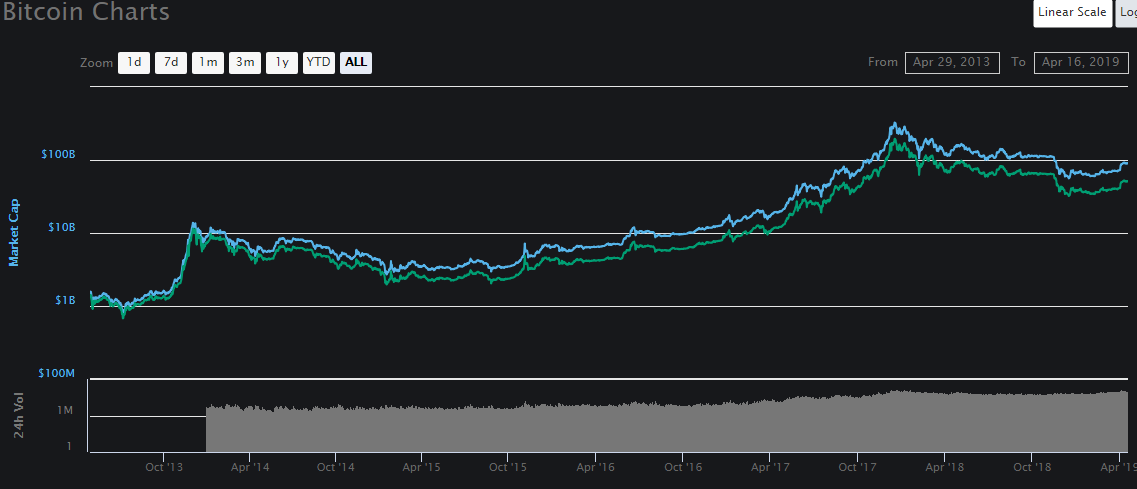Click the 1M volume axis label

click(65, 411)
